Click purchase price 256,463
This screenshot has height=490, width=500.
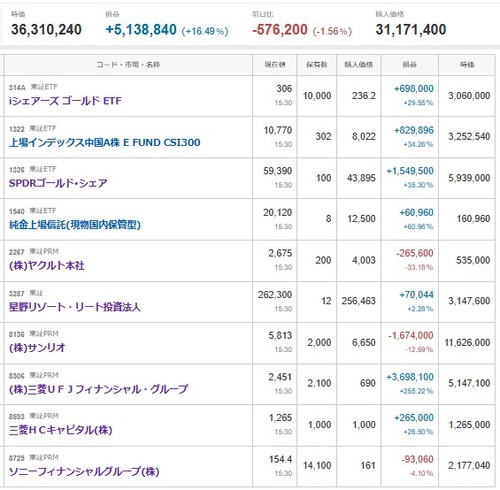click(358, 301)
